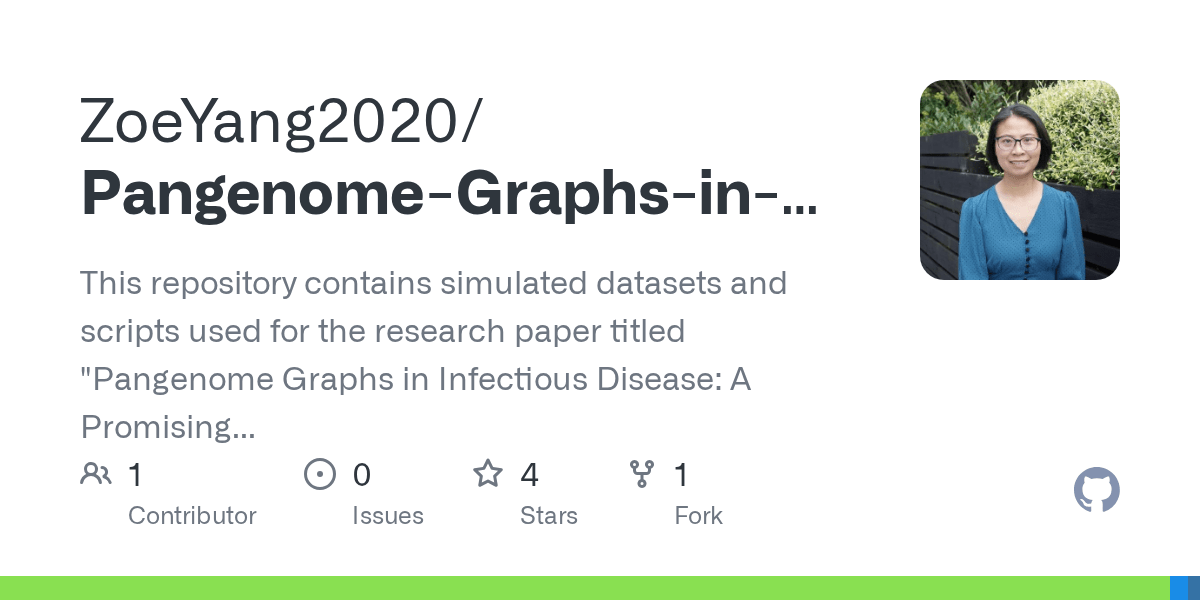Image resolution: width=1200 pixels, height=600 pixels.
Task: Open the ZoeYang2020 owner name
Action: (x=281, y=123)
